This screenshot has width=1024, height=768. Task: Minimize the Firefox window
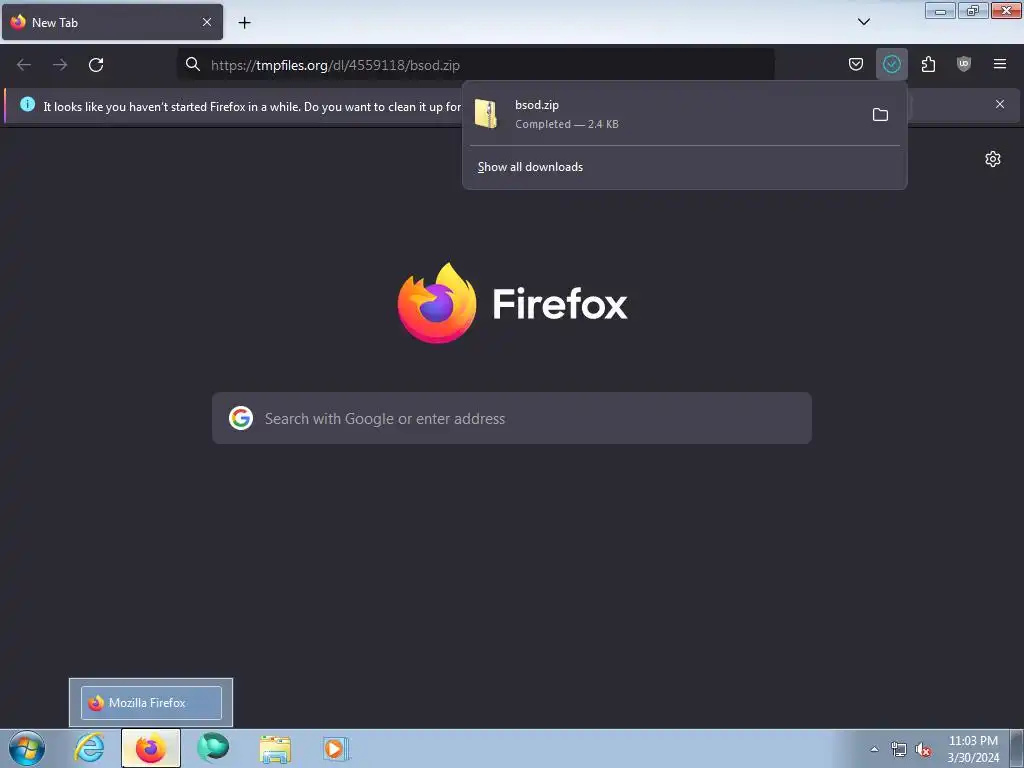(x=940, y=11)
